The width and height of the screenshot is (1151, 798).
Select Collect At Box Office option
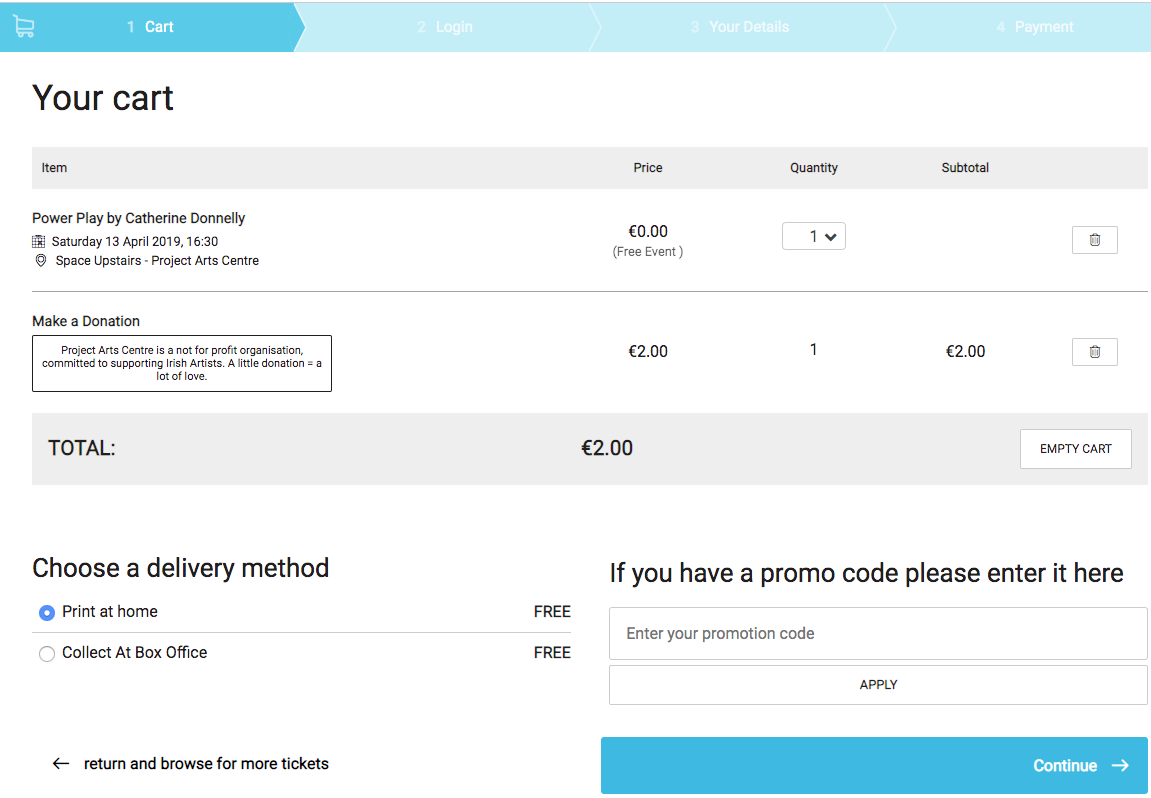click(47, 653)
